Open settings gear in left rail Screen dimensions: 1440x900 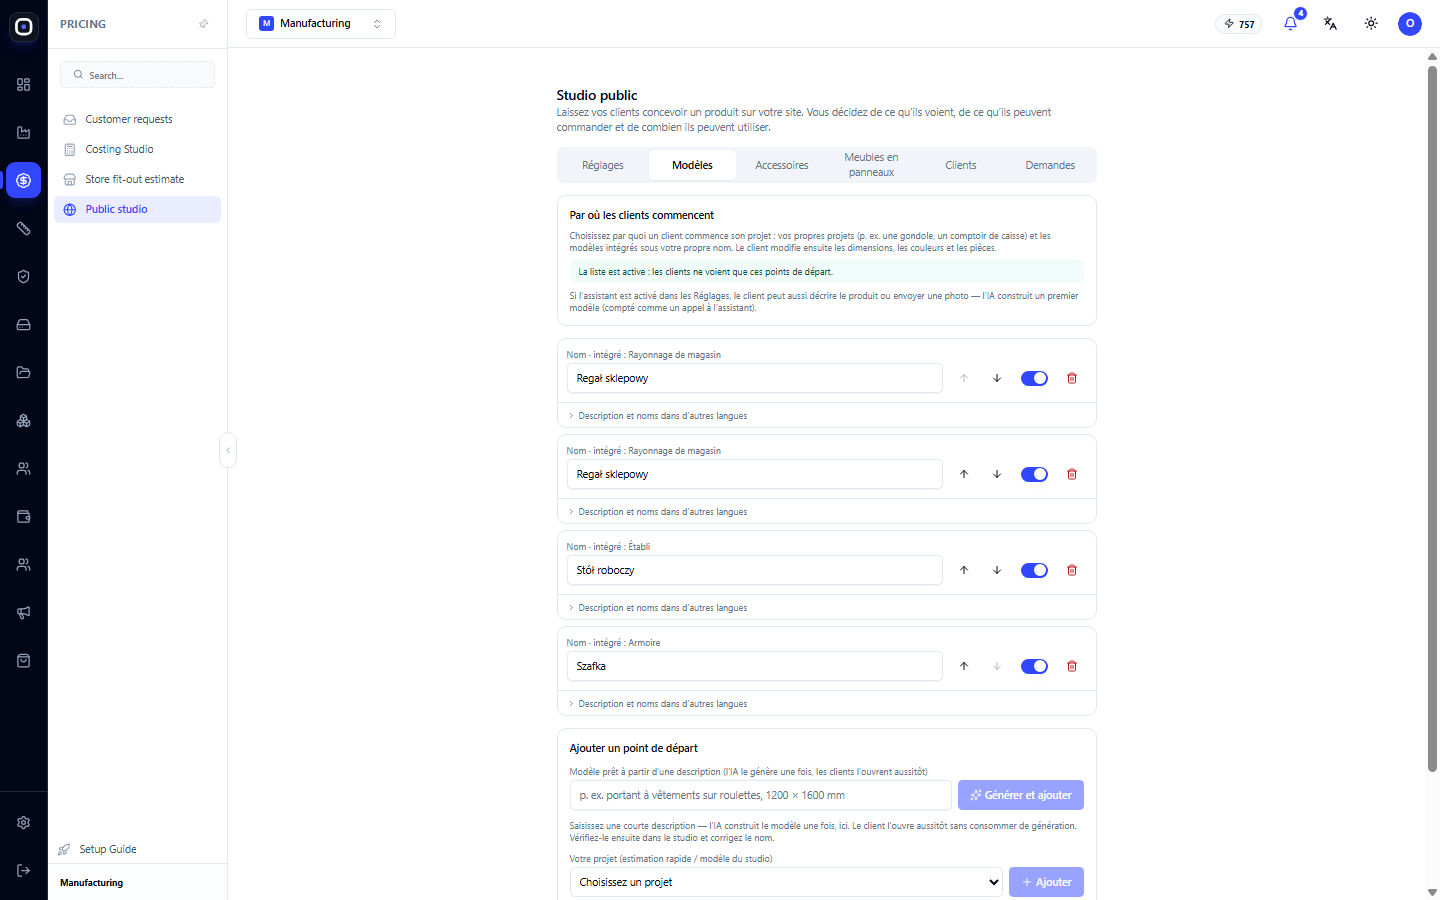24,822
